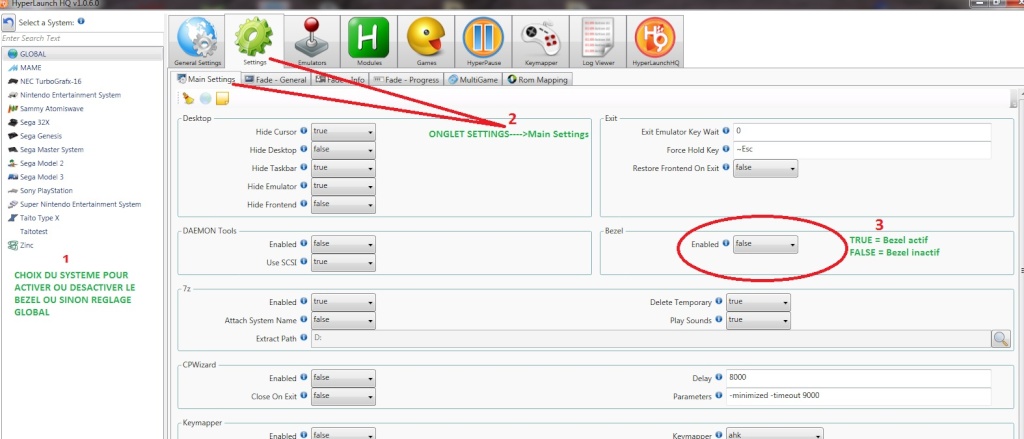Open the Bezel Enabled dropdown

pyautogui.click(x=765, y=244)
